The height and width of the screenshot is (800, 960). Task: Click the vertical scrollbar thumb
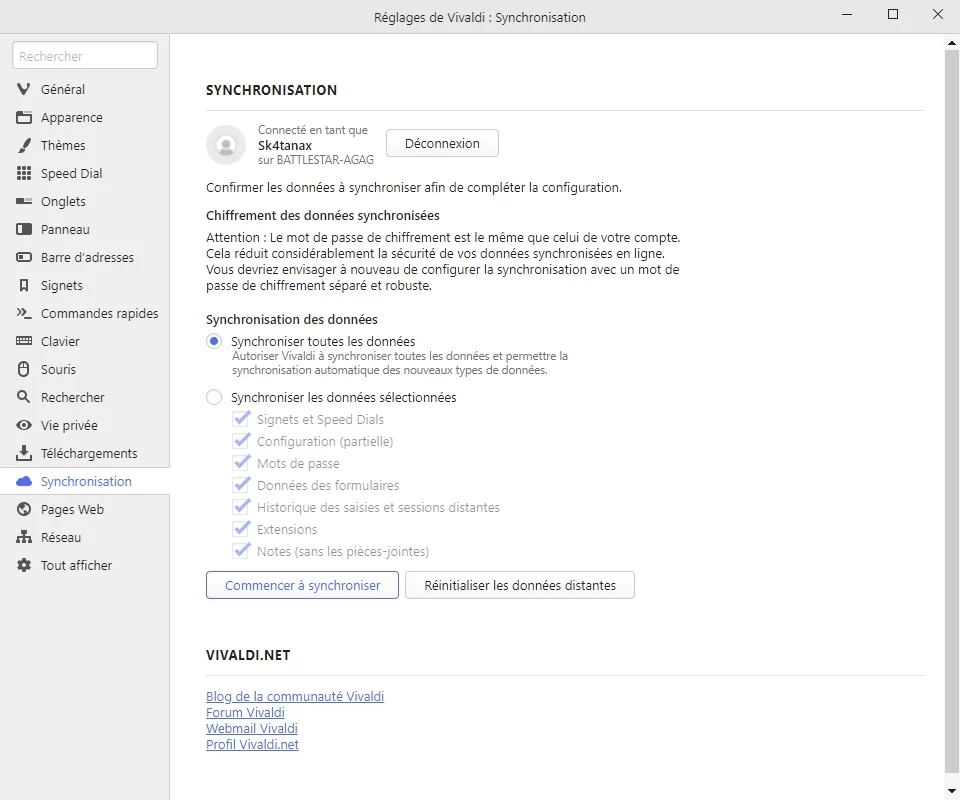pos(952,411)
